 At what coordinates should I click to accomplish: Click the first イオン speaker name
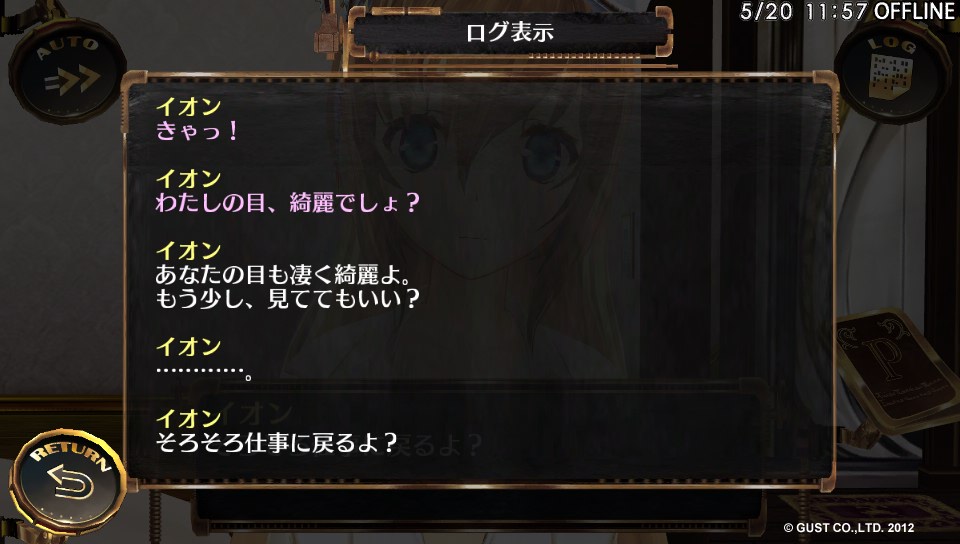click(189, 107)
